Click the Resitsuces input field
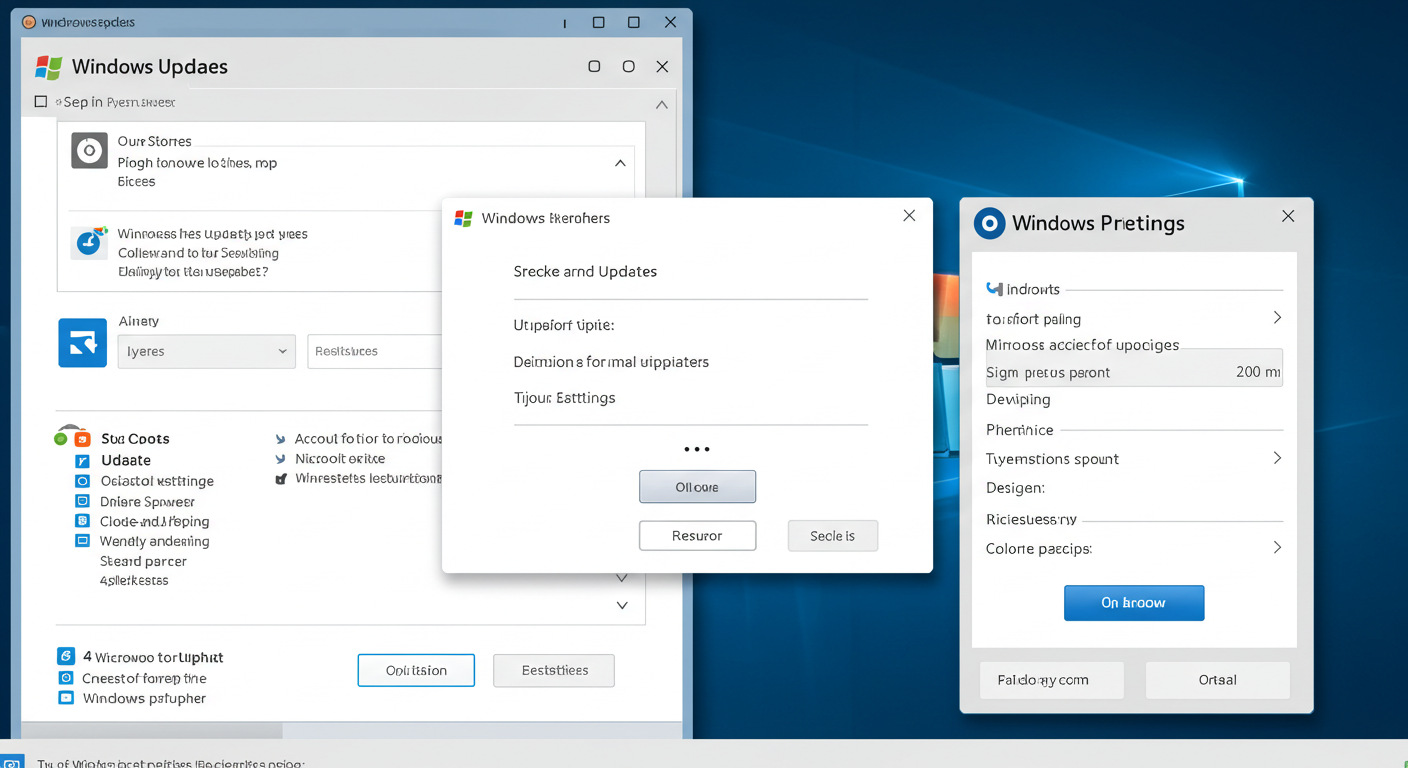1408x768 pixels. click(x=374, y=351)
